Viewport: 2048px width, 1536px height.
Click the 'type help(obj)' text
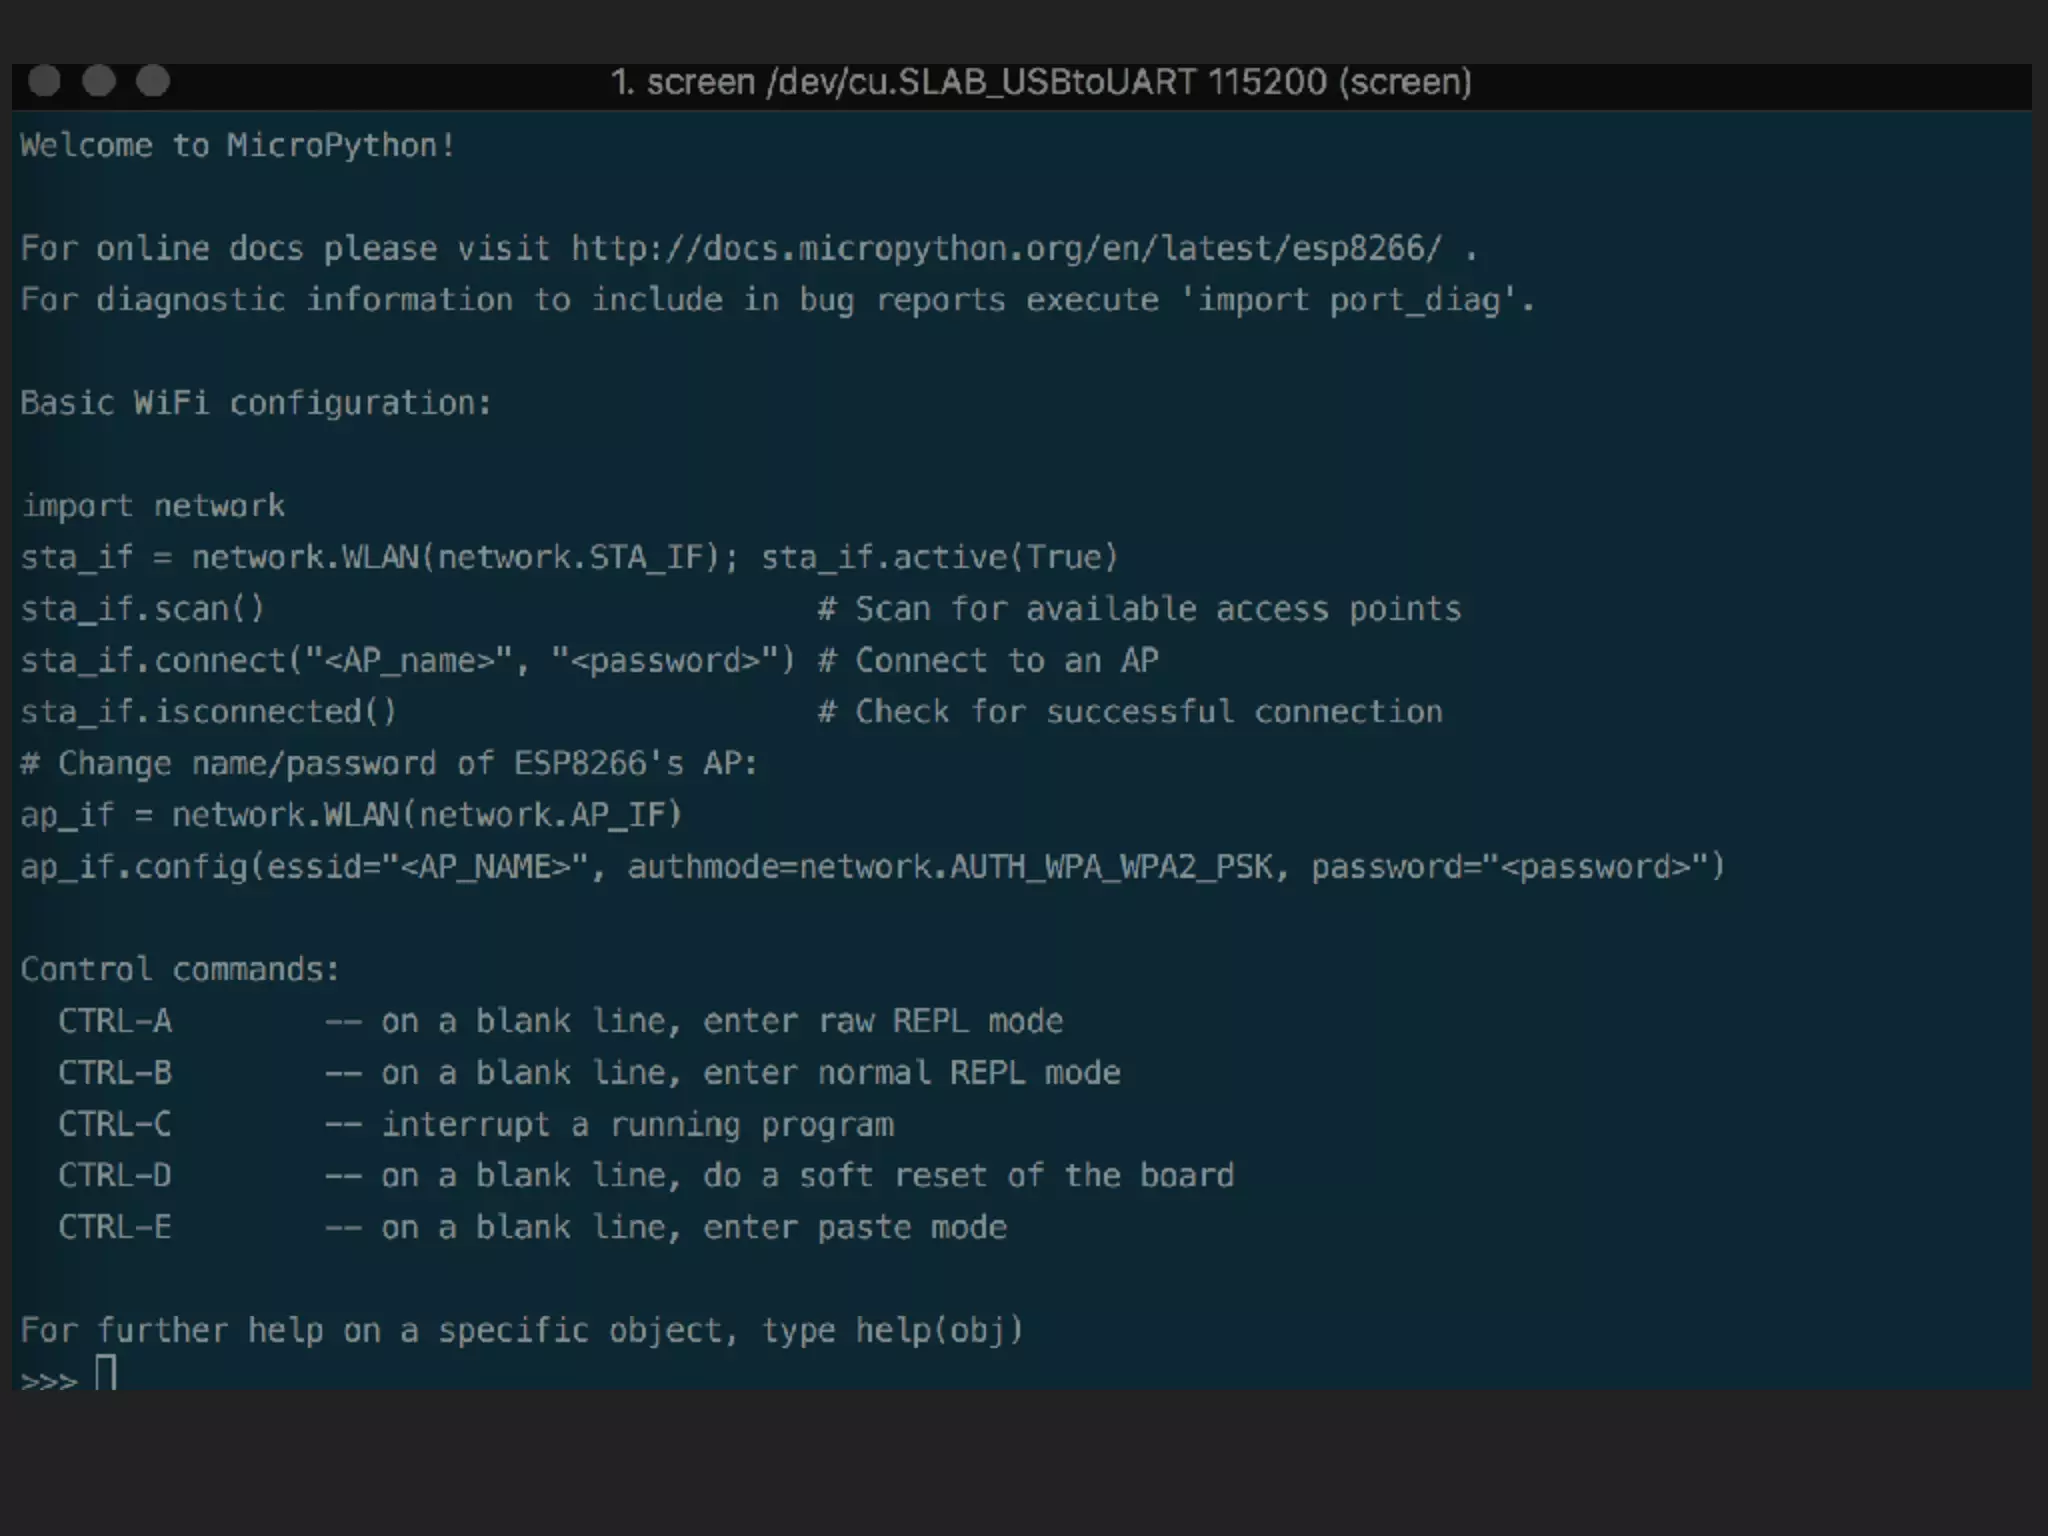892,1331
